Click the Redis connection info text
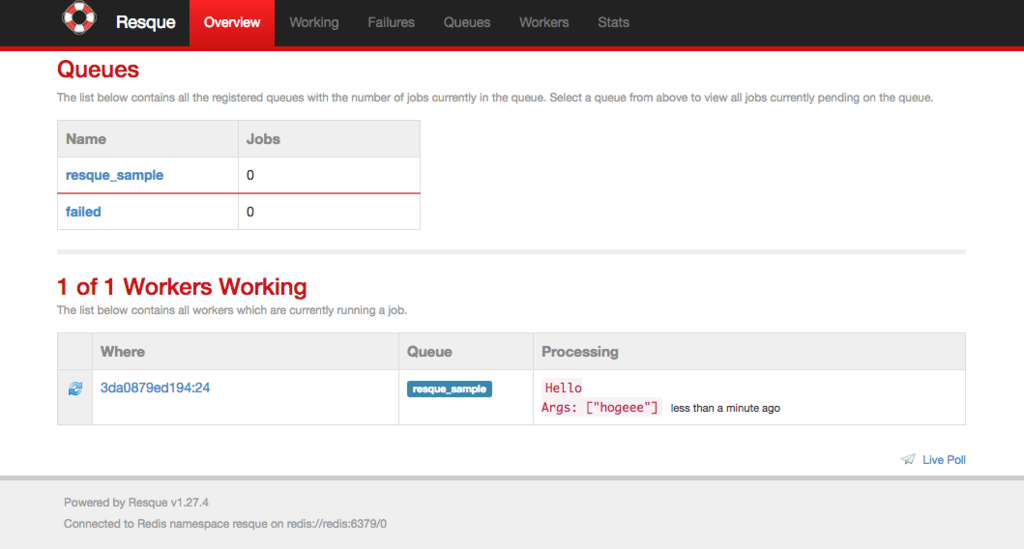This screenshot has height=549, width=1024. [x=225, y=524]
